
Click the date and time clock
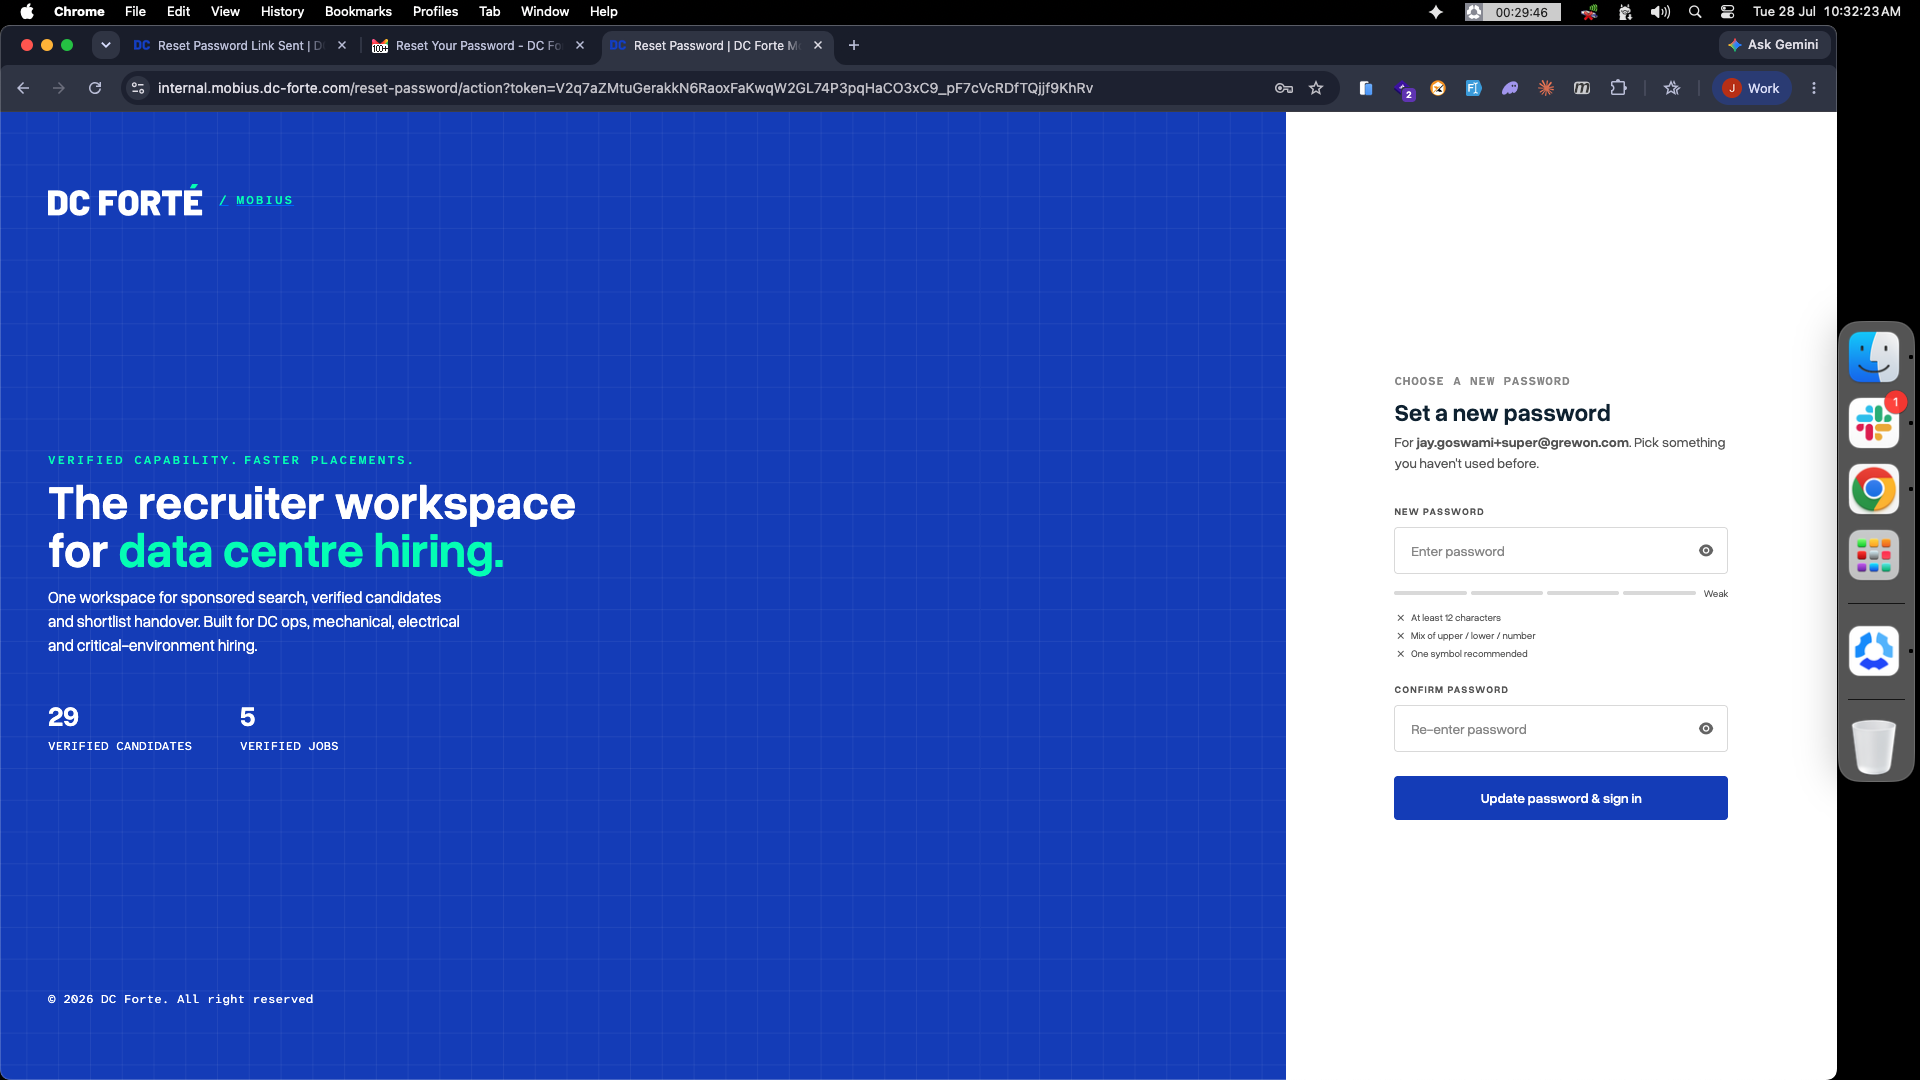(1826, 12)
